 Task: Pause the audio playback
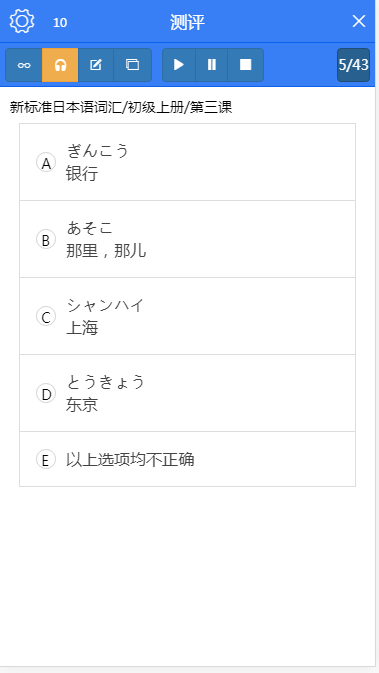click(x=212, y=65)
